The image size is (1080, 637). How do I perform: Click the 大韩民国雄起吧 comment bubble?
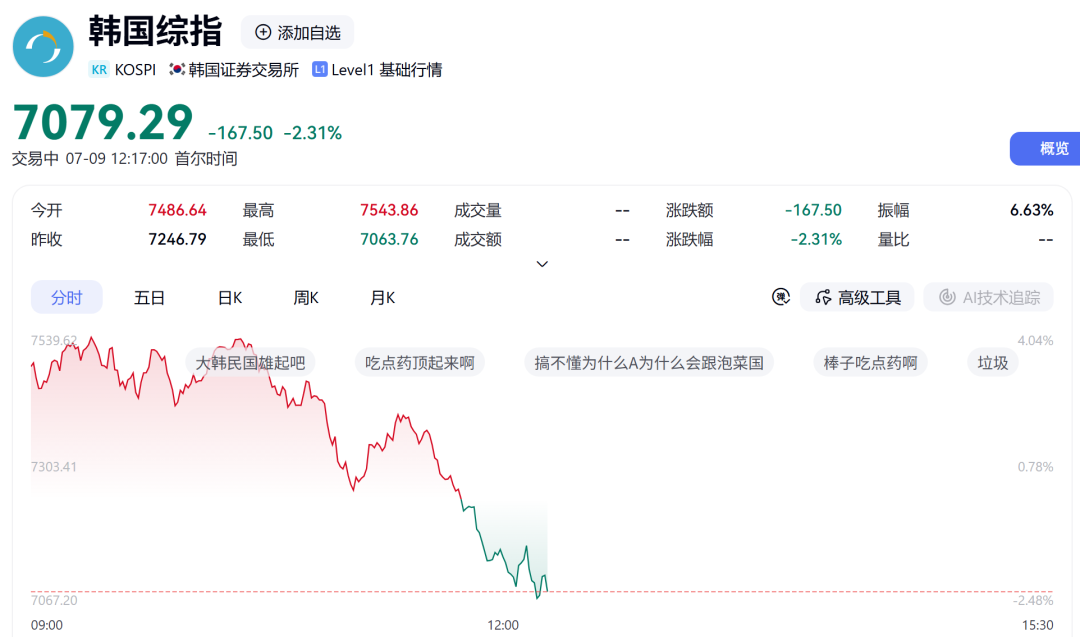tap(250, 363)
